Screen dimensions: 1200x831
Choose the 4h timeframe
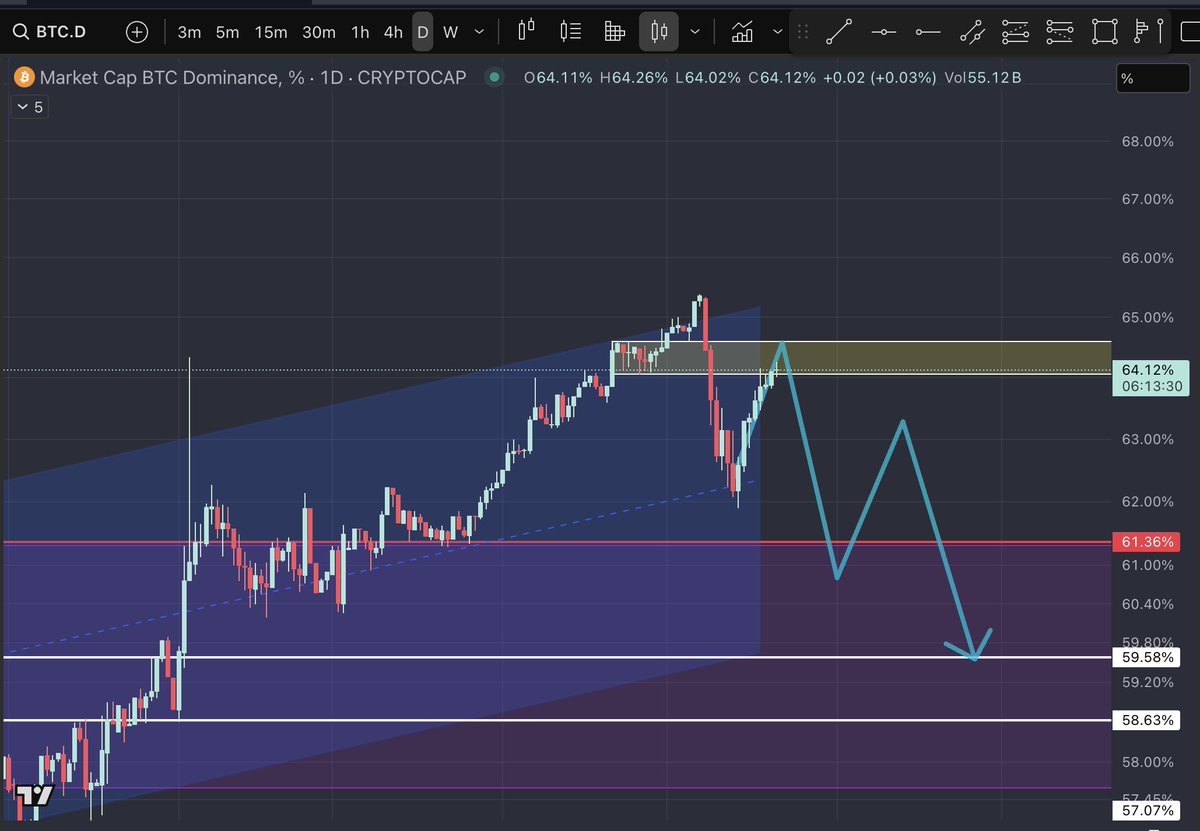tap(393, 32)
